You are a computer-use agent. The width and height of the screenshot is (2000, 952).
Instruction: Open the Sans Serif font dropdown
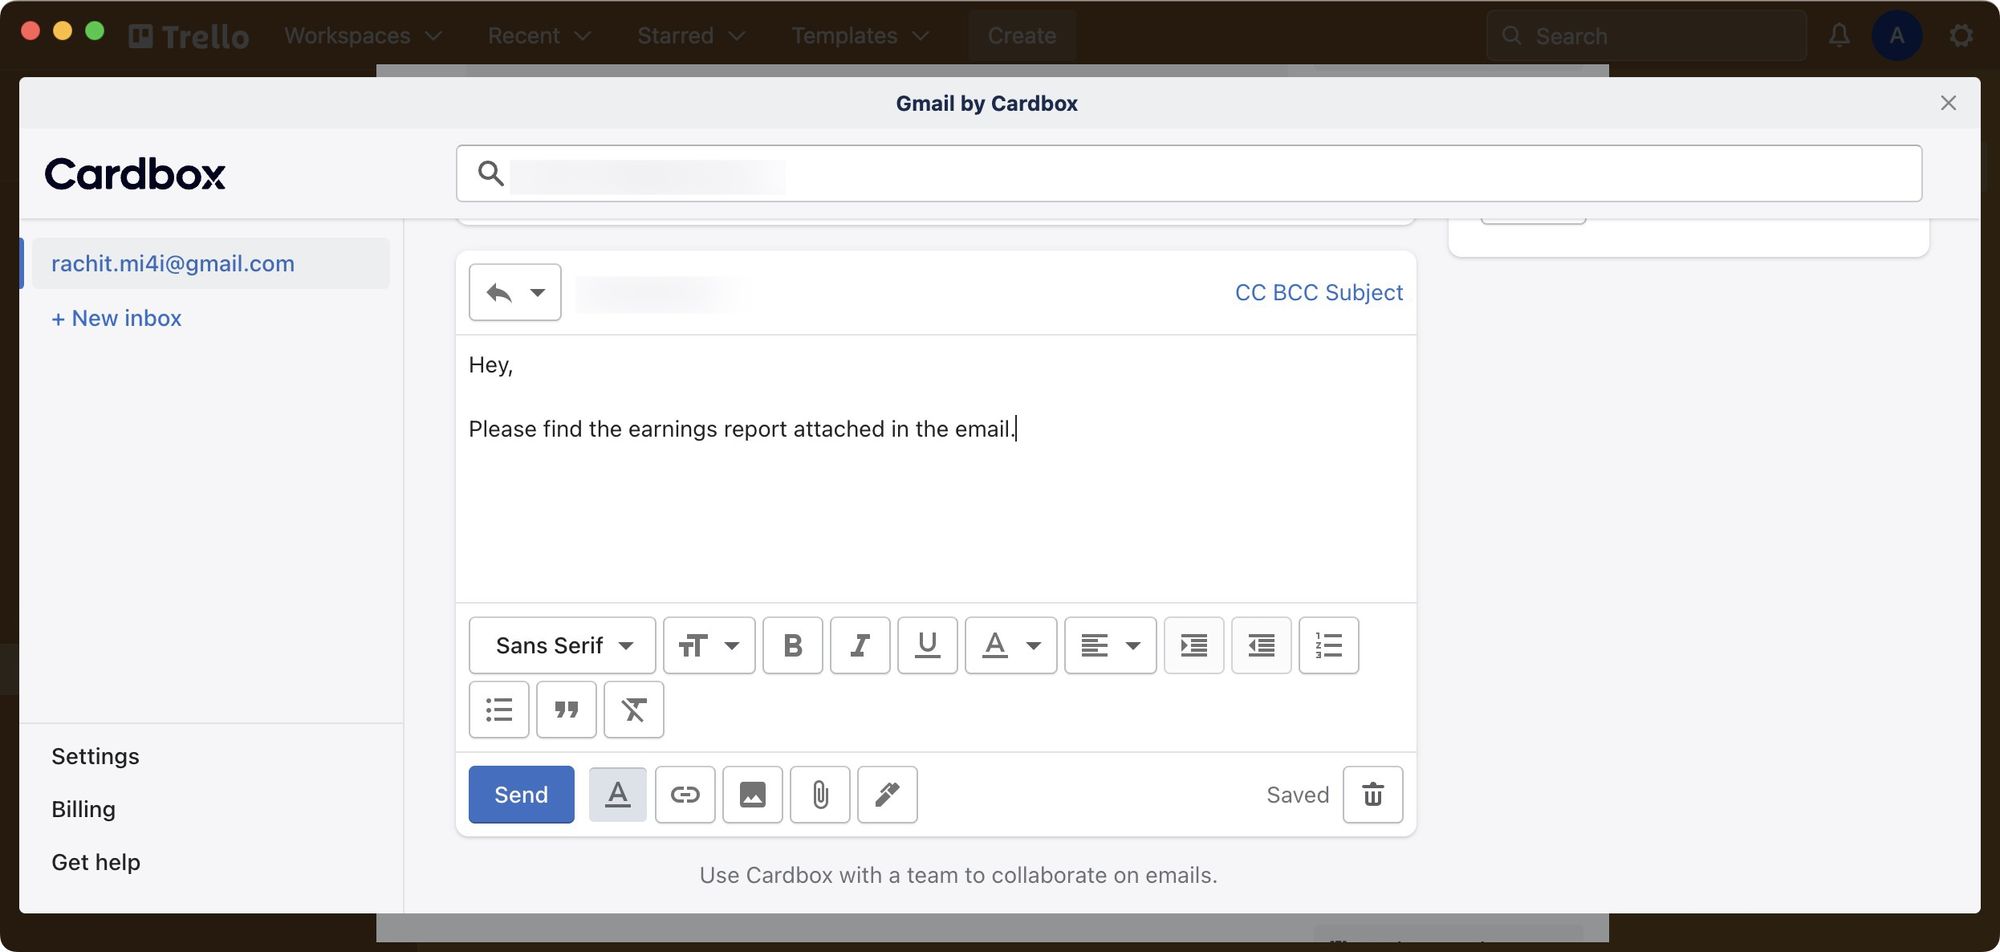click(x=562, y=645)
